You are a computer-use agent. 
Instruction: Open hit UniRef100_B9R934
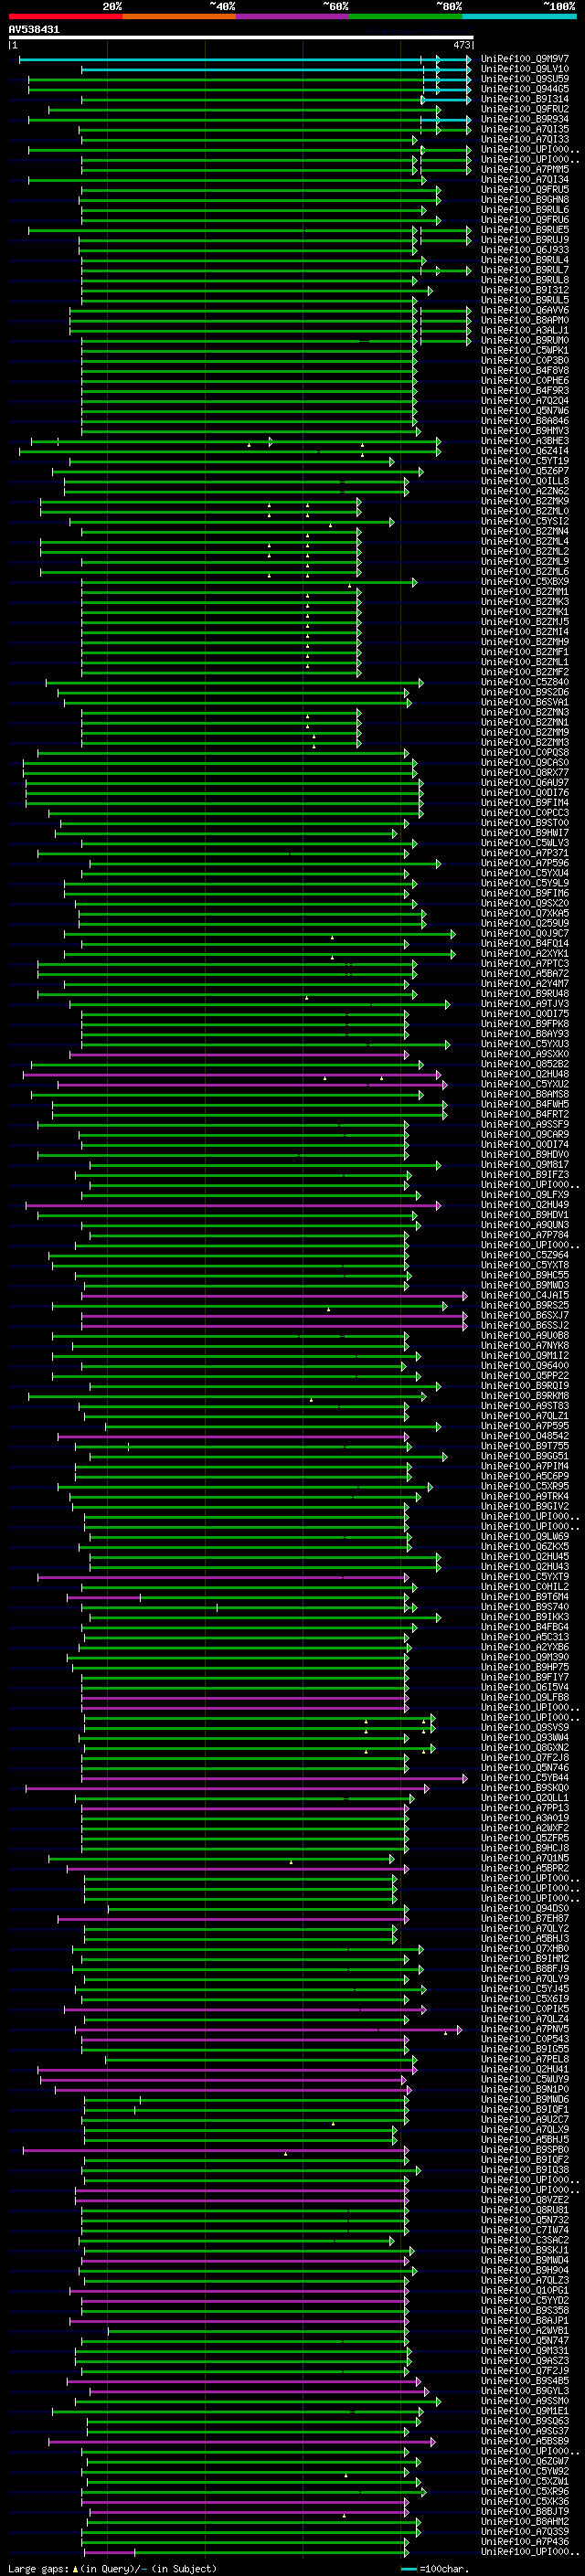pyautogui.click(x=525, y=119)
